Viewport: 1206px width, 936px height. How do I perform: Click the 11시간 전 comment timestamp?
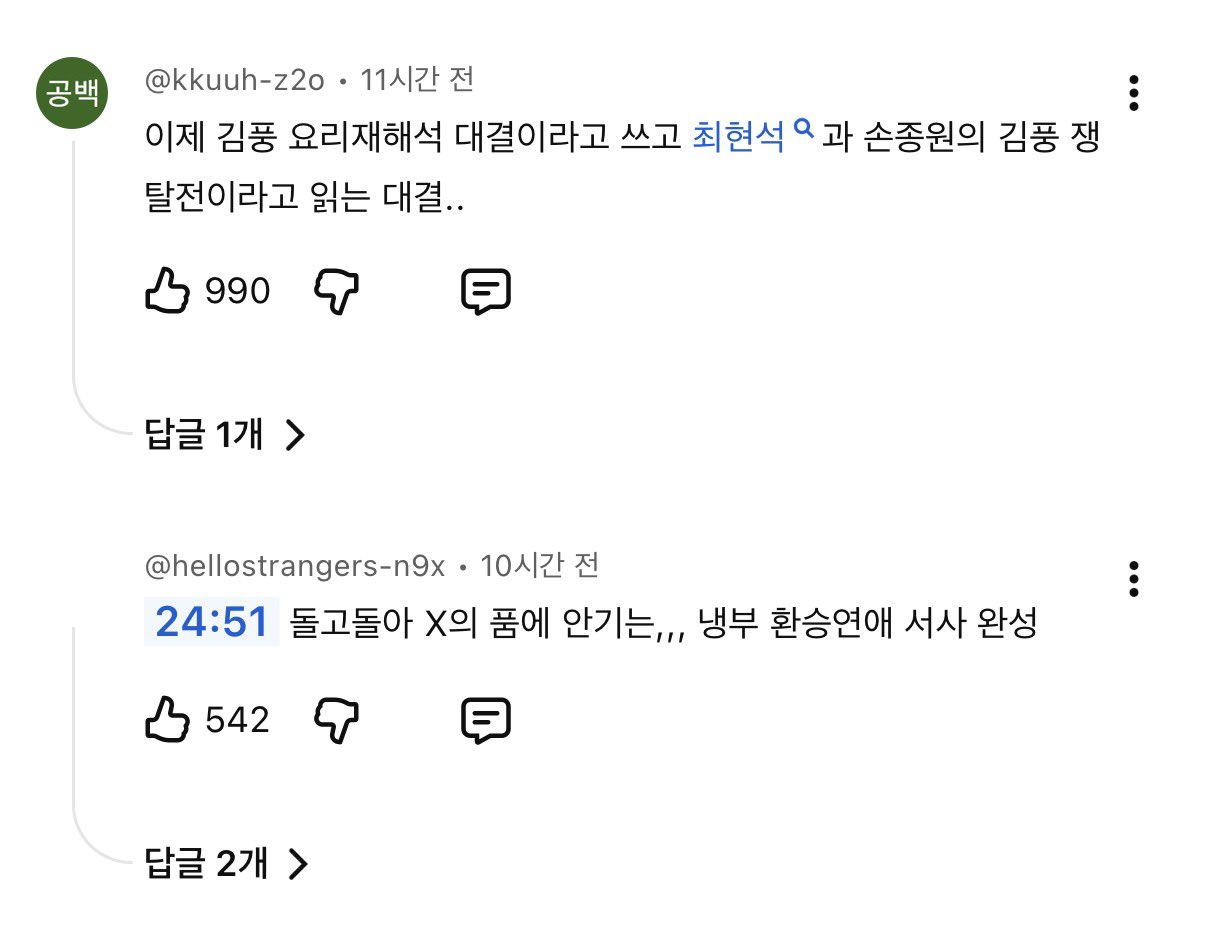coord(417,80)
